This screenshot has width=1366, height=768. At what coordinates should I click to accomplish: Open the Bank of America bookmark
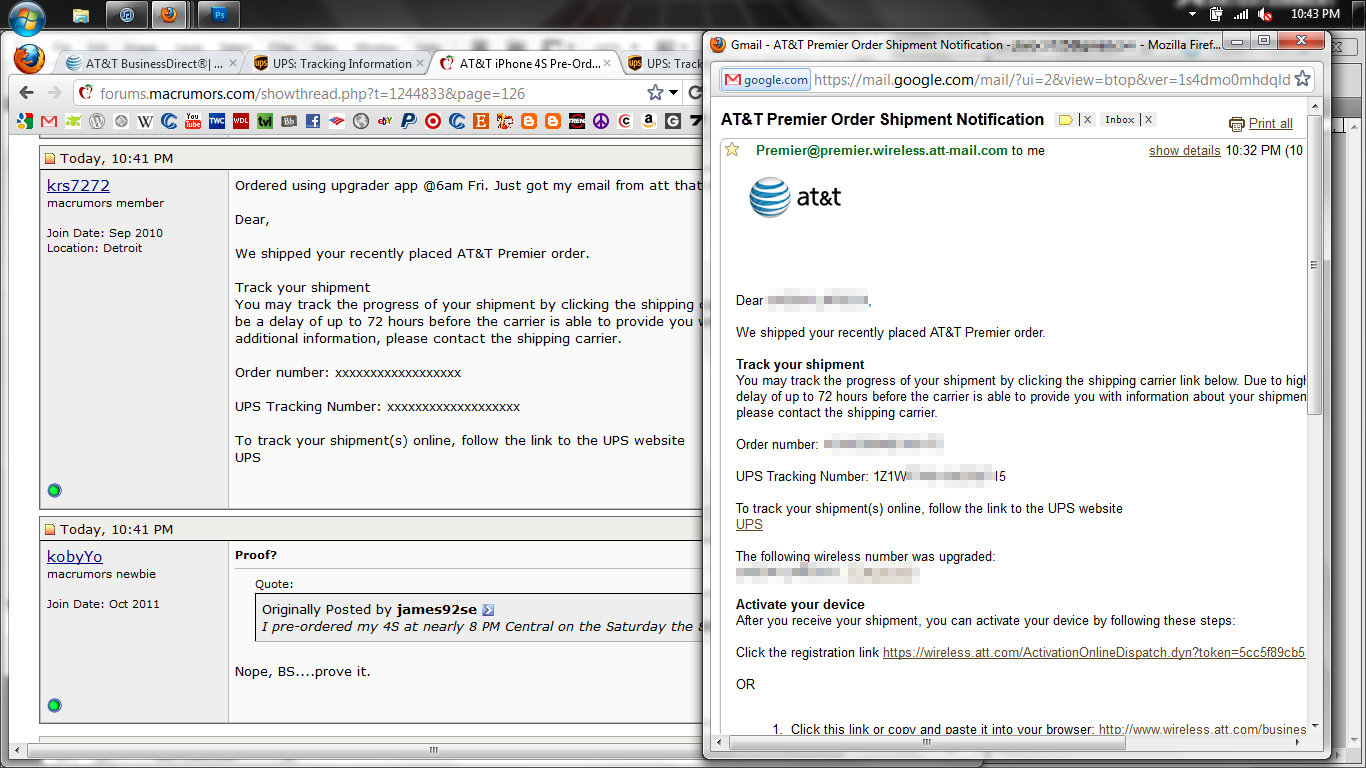337,121
